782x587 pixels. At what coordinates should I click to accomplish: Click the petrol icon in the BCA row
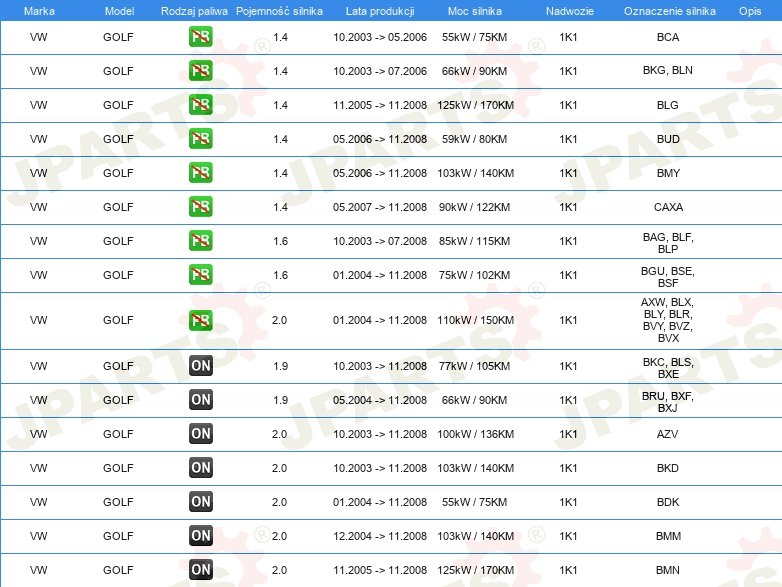[200, 37]
